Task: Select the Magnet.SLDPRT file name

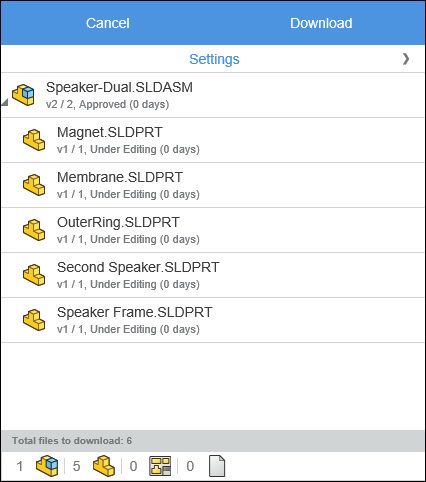Action: (110, 132)
